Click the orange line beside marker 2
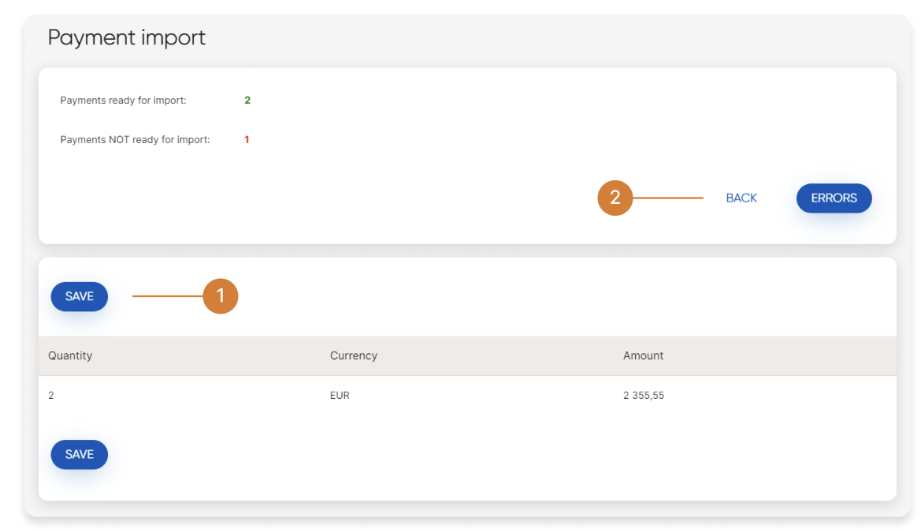924x530 pixels. (668, 198)
